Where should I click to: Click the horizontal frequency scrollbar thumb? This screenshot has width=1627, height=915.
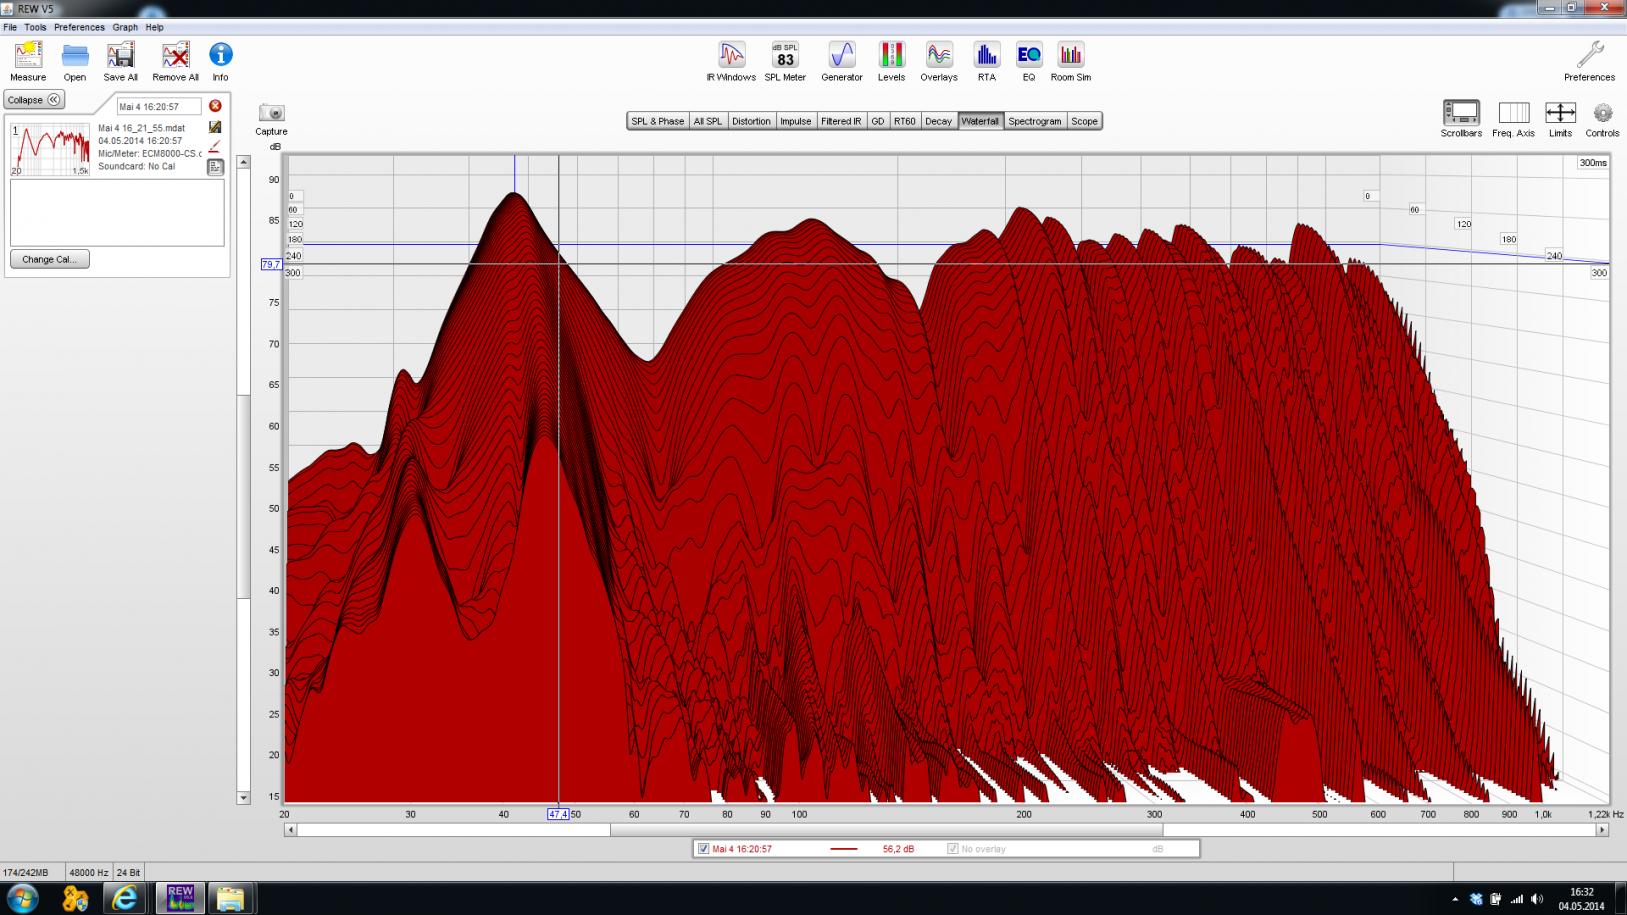886,830
